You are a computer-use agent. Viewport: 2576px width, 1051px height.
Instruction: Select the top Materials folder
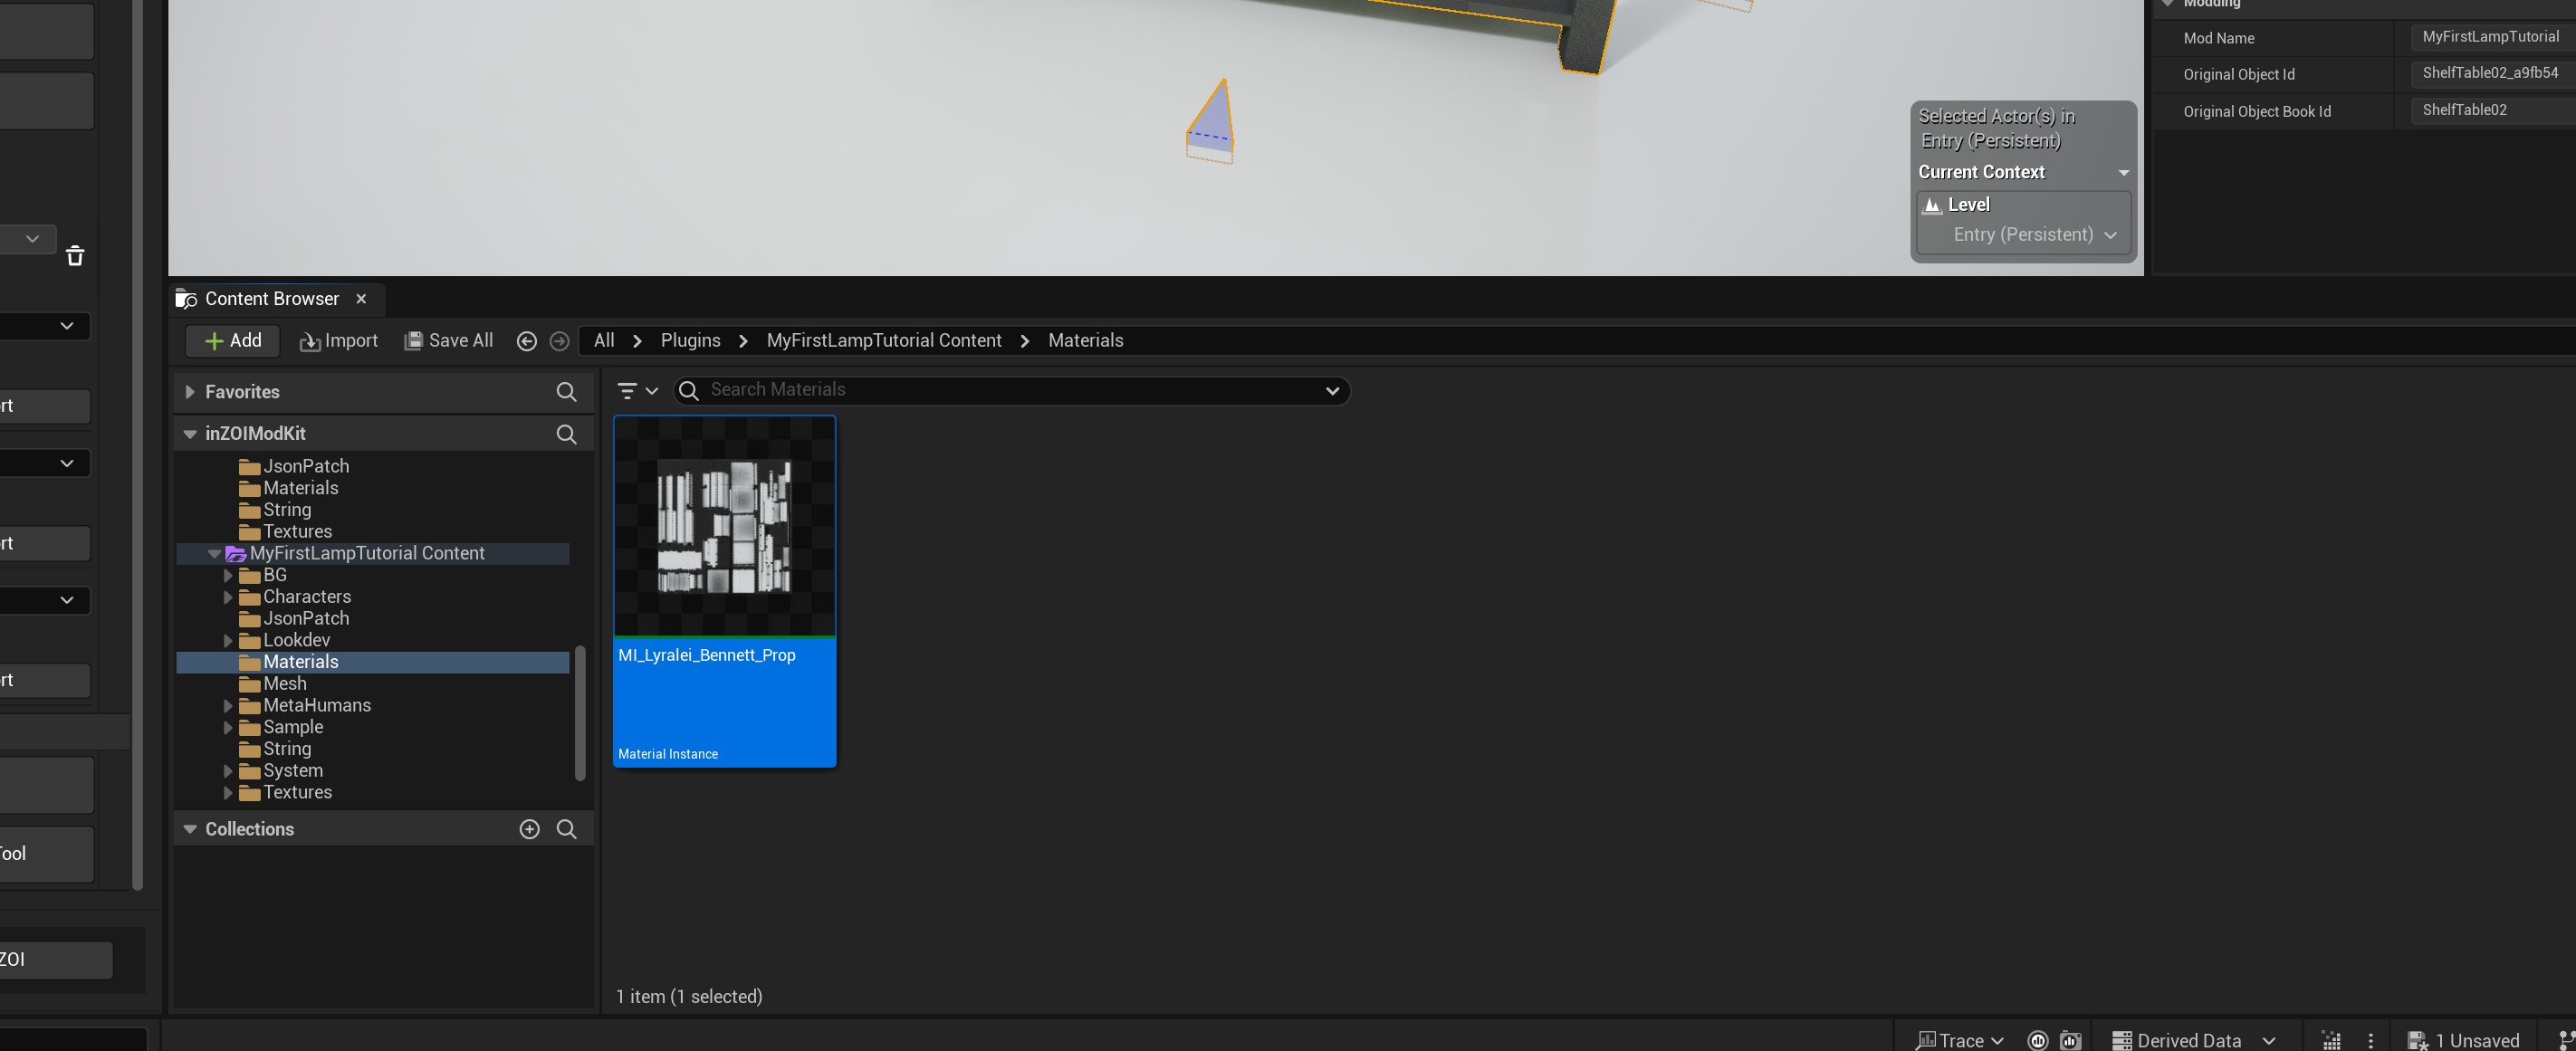pyautogui.click(x=301, y=489)
